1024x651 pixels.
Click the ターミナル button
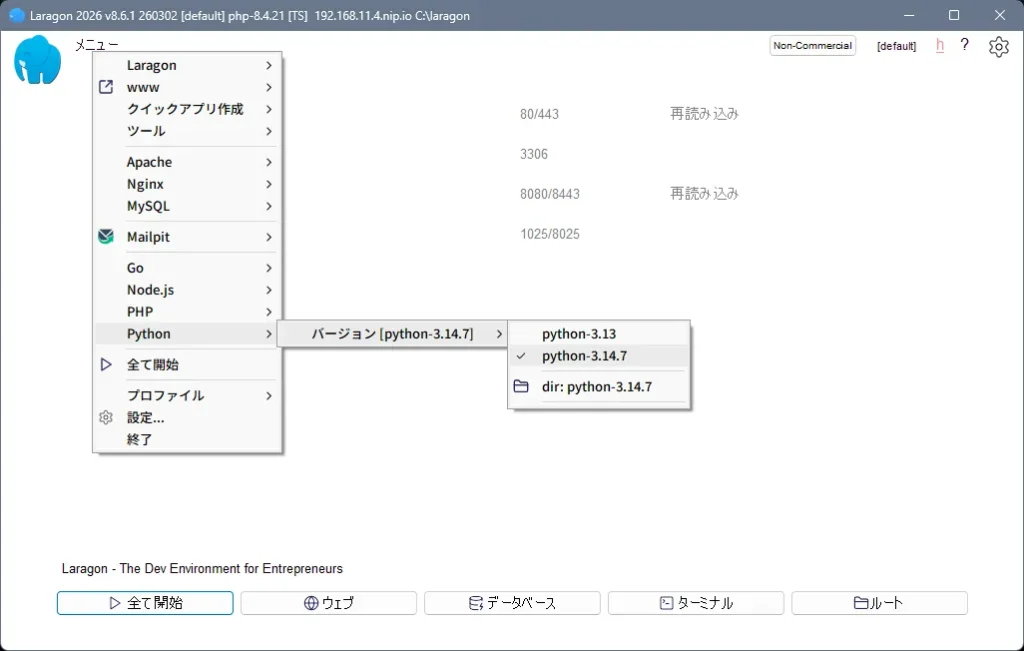[696, 603]
